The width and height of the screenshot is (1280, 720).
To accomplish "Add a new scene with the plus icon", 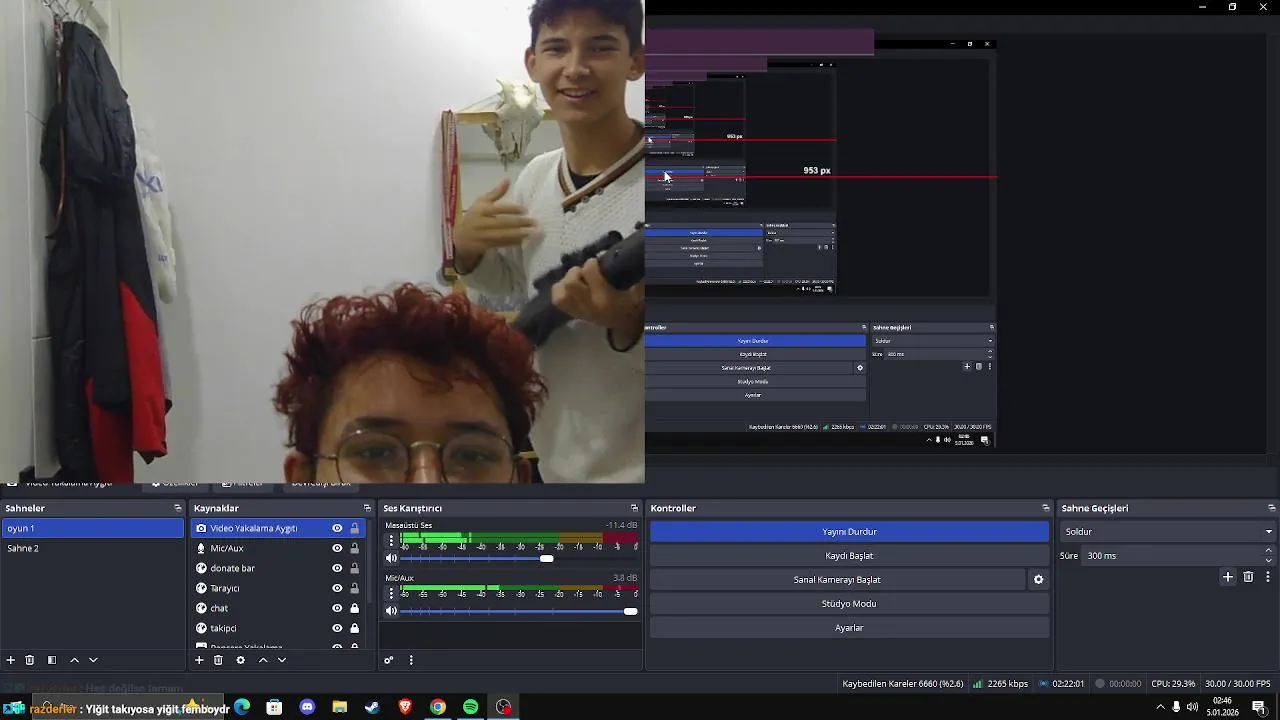I will tap(11, 660).
